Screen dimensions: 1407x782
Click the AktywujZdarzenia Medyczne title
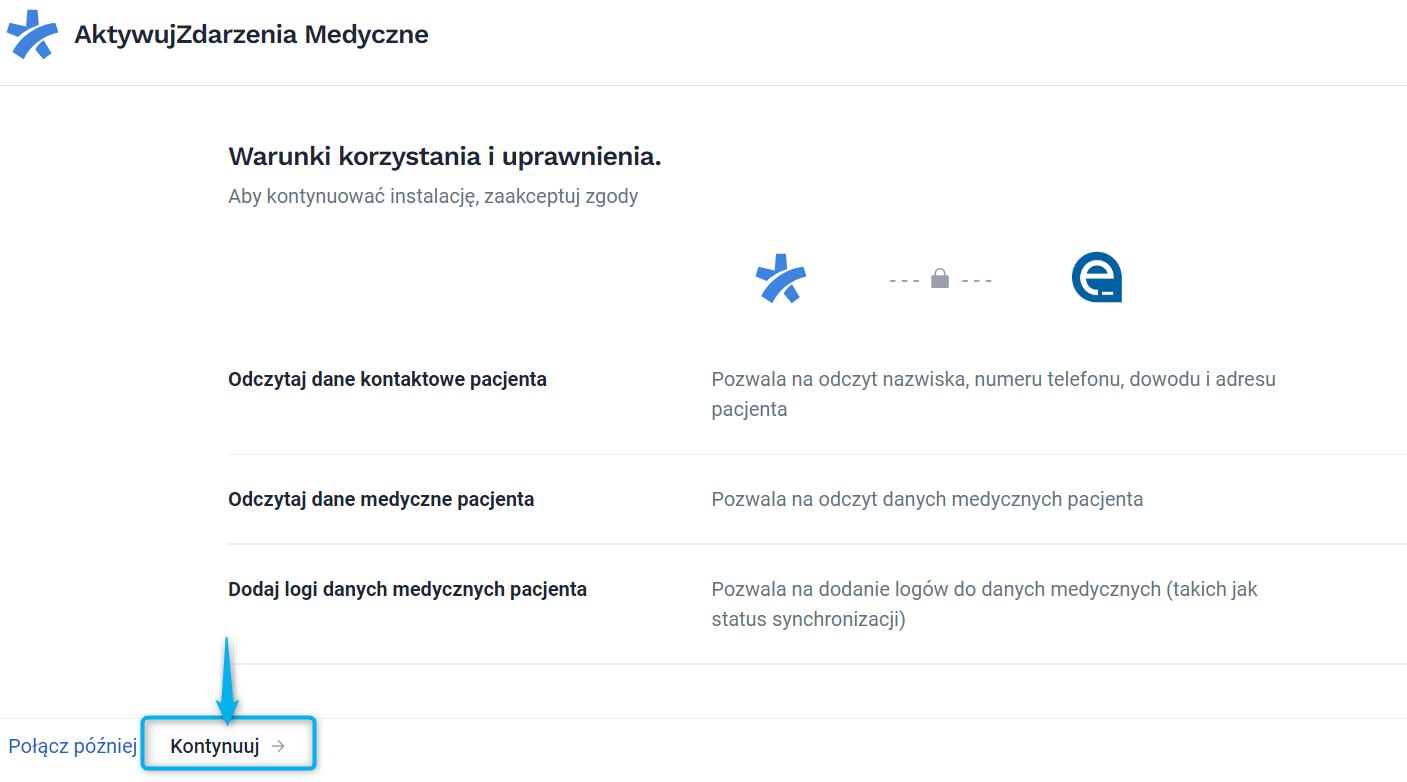tap(251, 34)
